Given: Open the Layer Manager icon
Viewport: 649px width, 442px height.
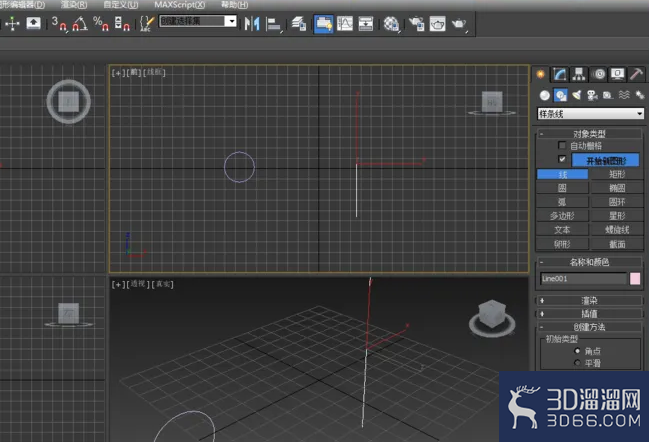Looking at the screenshot, I should (299, 24).
